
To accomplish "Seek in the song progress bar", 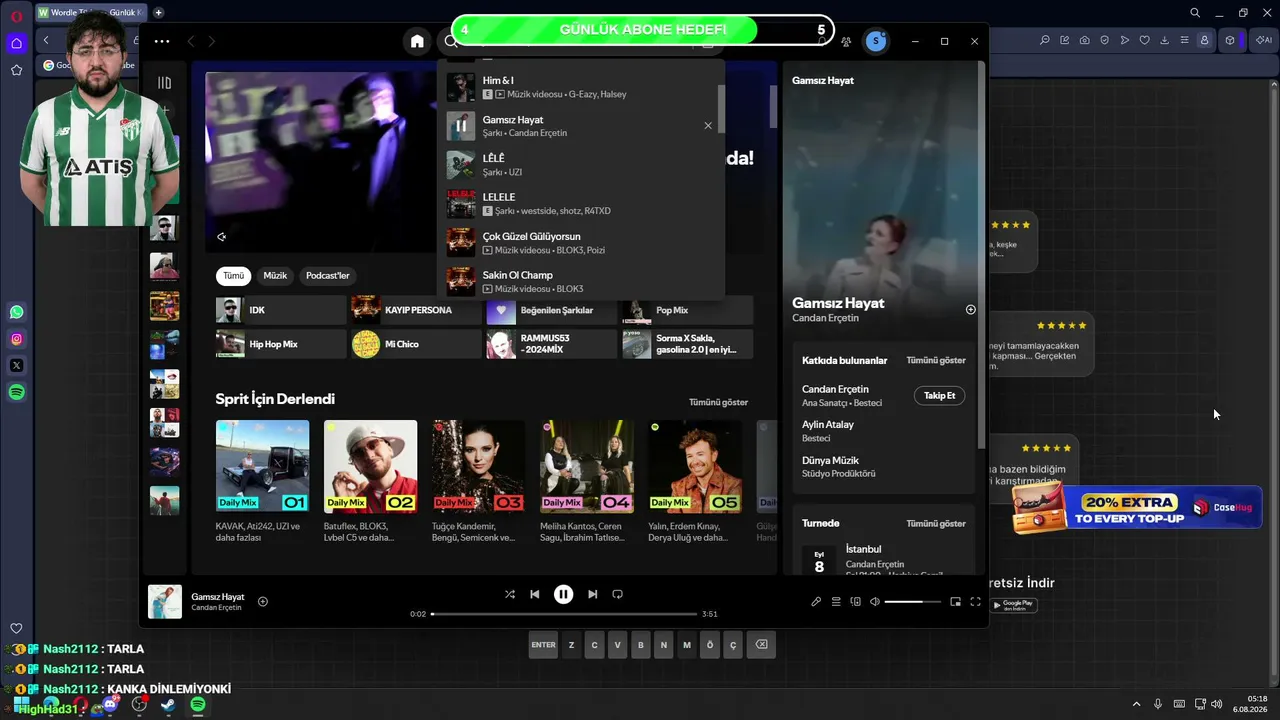I will (x=564, y=613).
